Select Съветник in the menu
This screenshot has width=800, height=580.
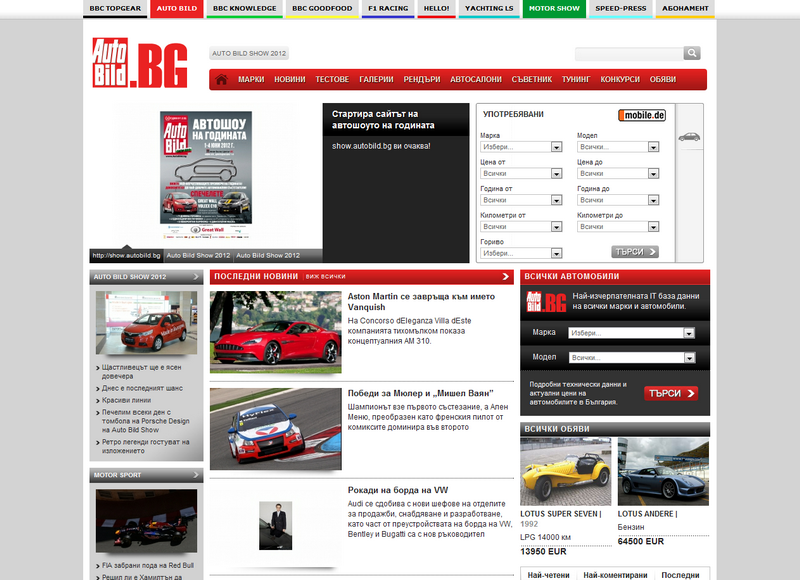[x=532, y=80]
